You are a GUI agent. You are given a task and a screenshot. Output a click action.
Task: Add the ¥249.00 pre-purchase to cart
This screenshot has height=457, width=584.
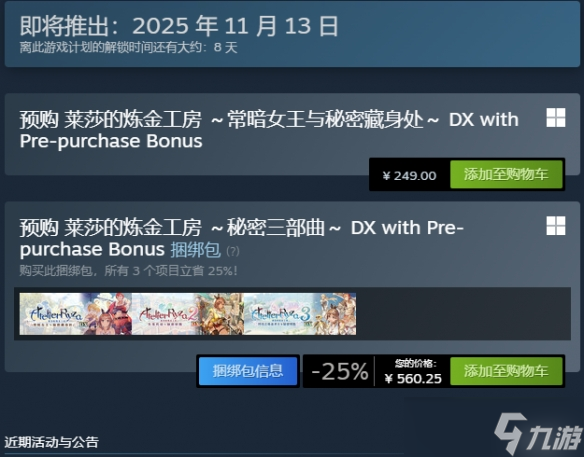click(x=506, y=174)
